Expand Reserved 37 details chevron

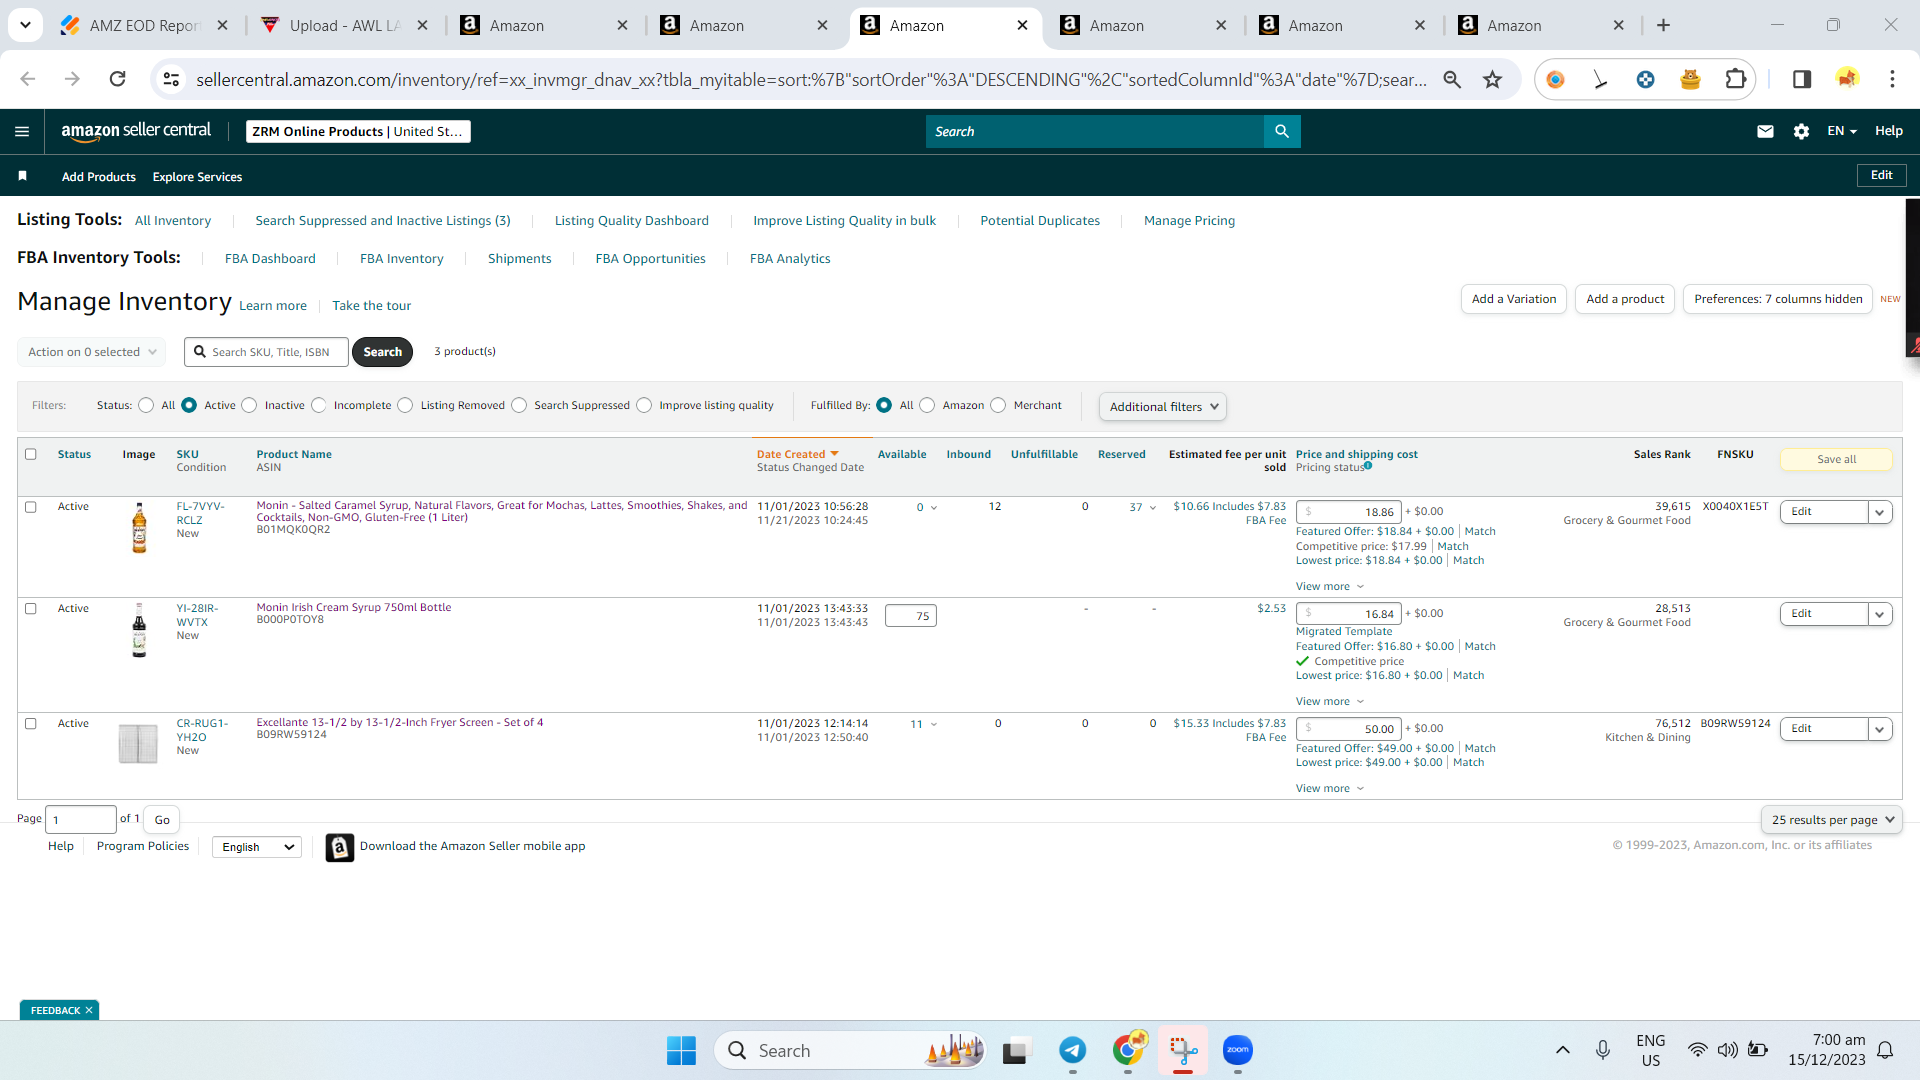[x=1153, y=508]
